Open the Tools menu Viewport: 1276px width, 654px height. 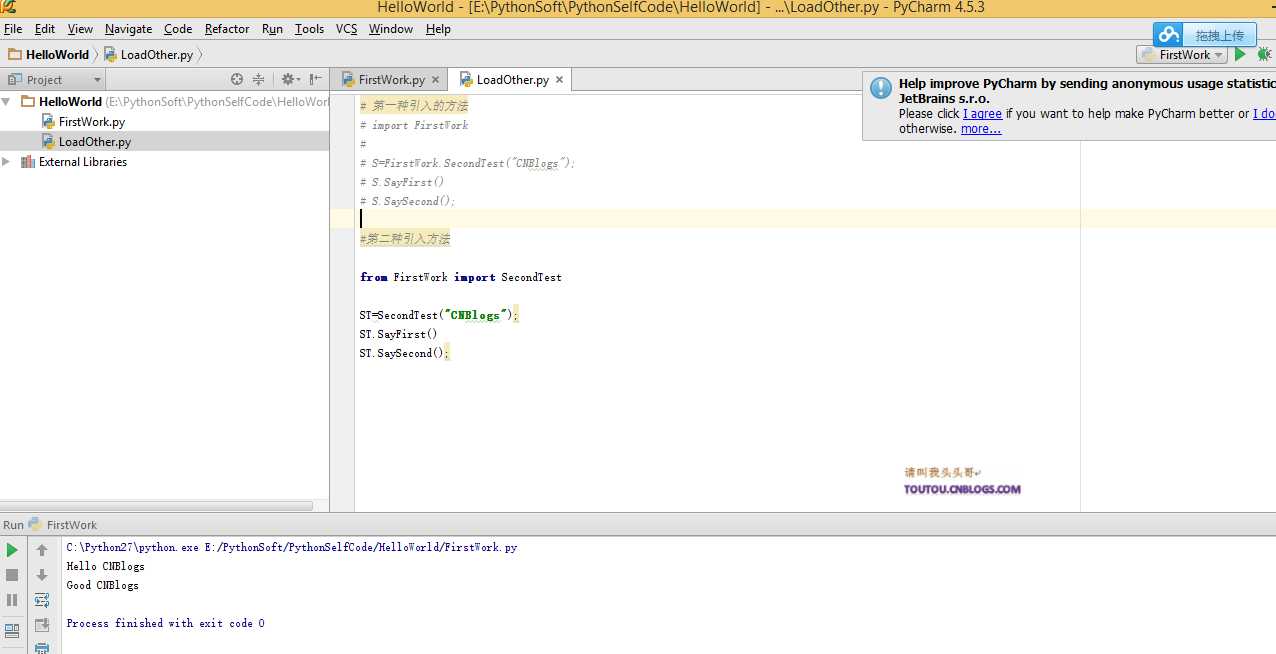309,29
